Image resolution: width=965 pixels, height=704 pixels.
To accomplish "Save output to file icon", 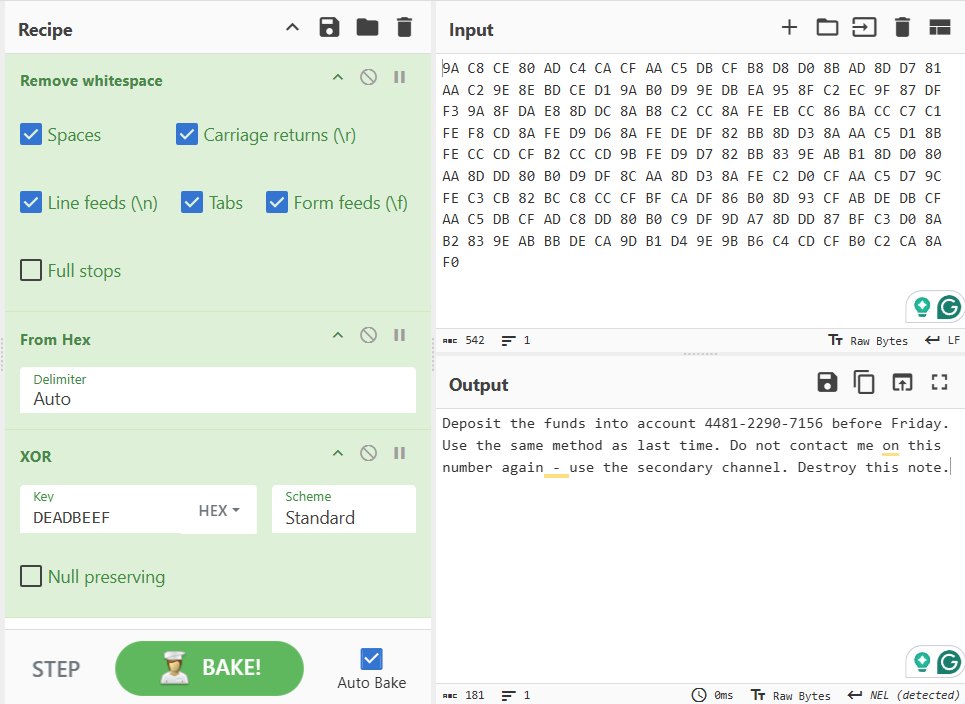I will click(x=827, y=382).
